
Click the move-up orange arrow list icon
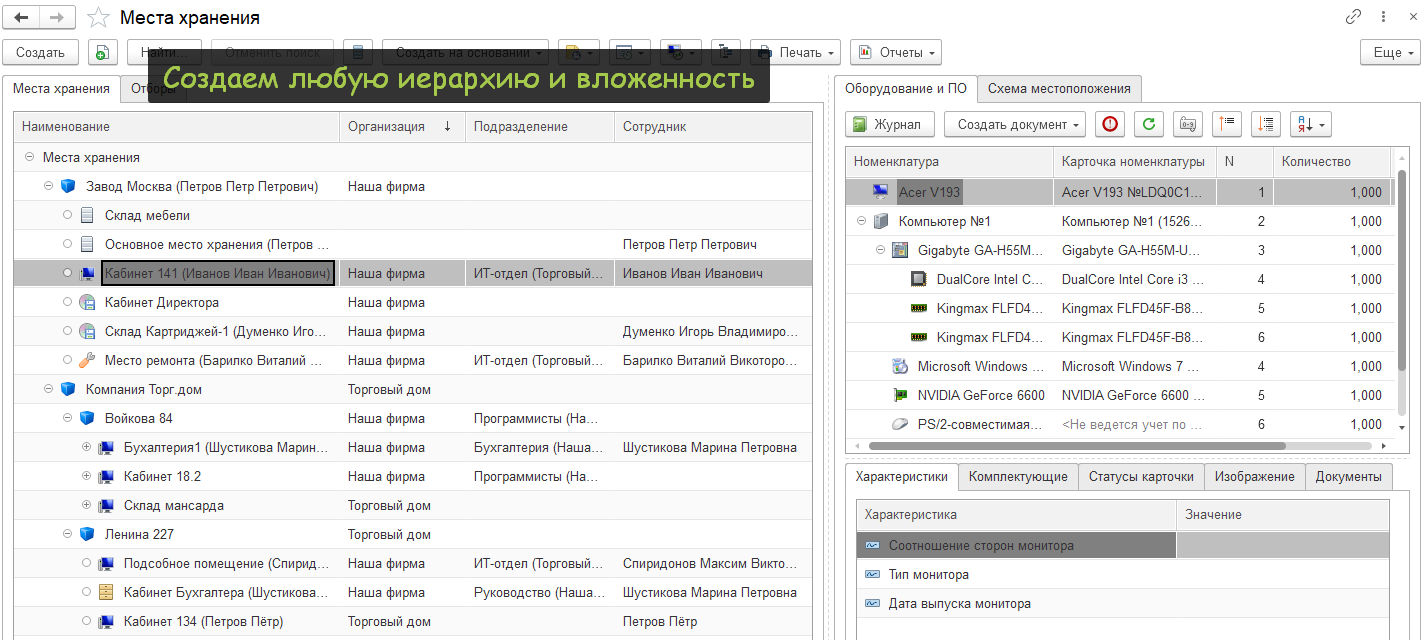coord(1227,124)
